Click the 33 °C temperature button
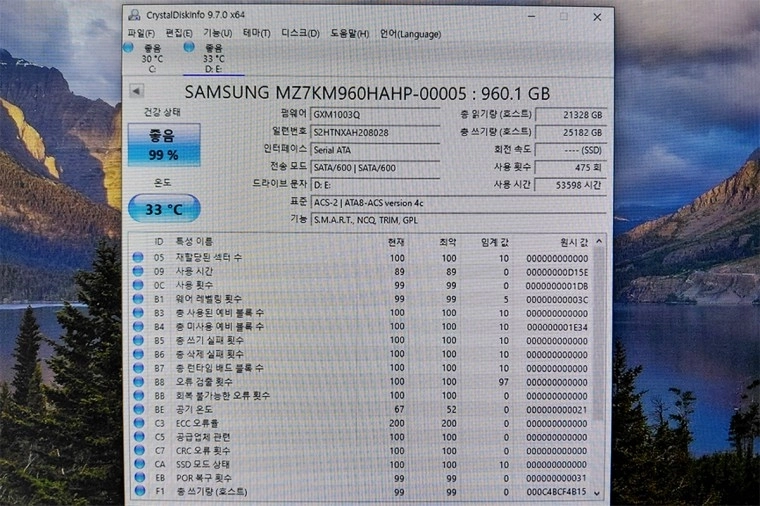The height and width of the screenshot is (506, 760). point(164,209)
